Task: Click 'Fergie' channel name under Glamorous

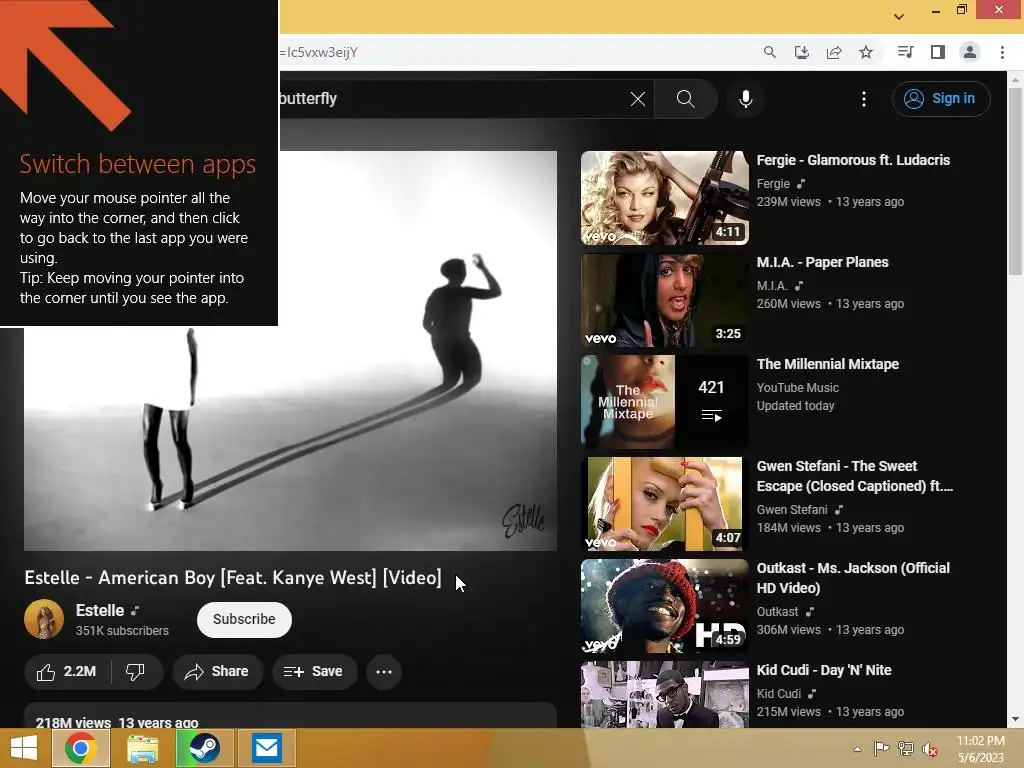Action: click(x=773, y=184)
